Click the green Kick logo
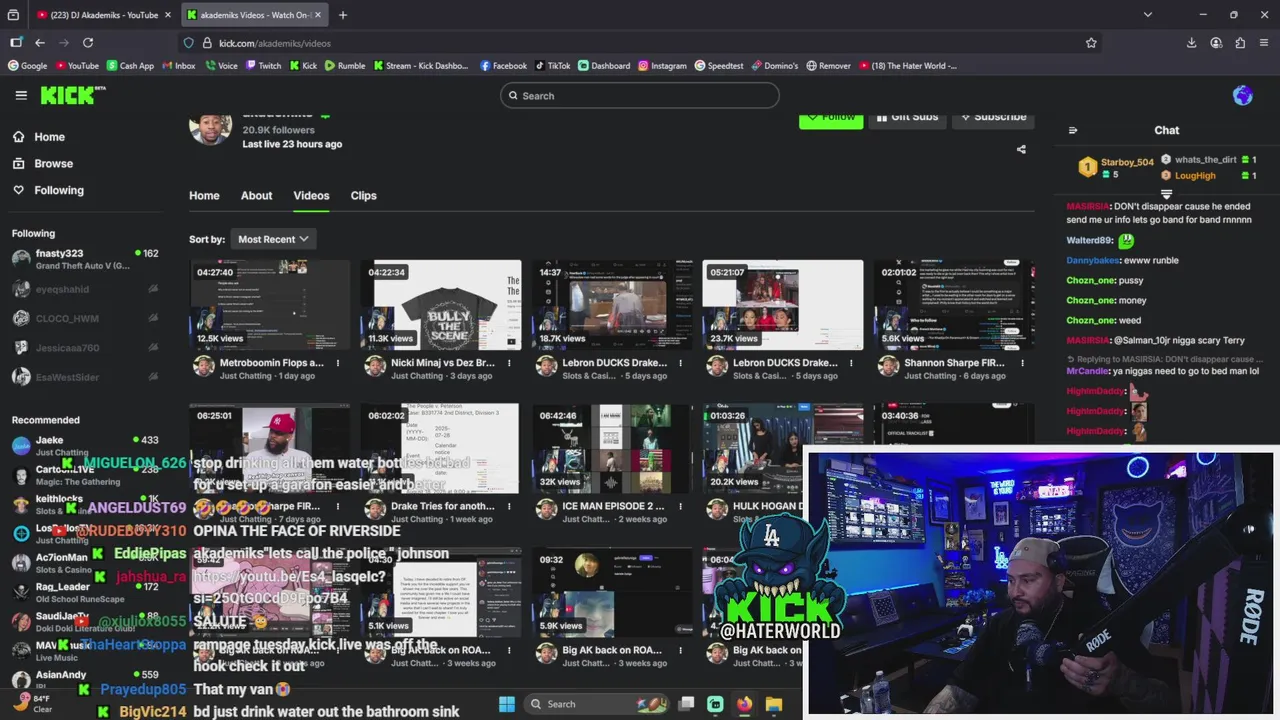 point(72,95)
